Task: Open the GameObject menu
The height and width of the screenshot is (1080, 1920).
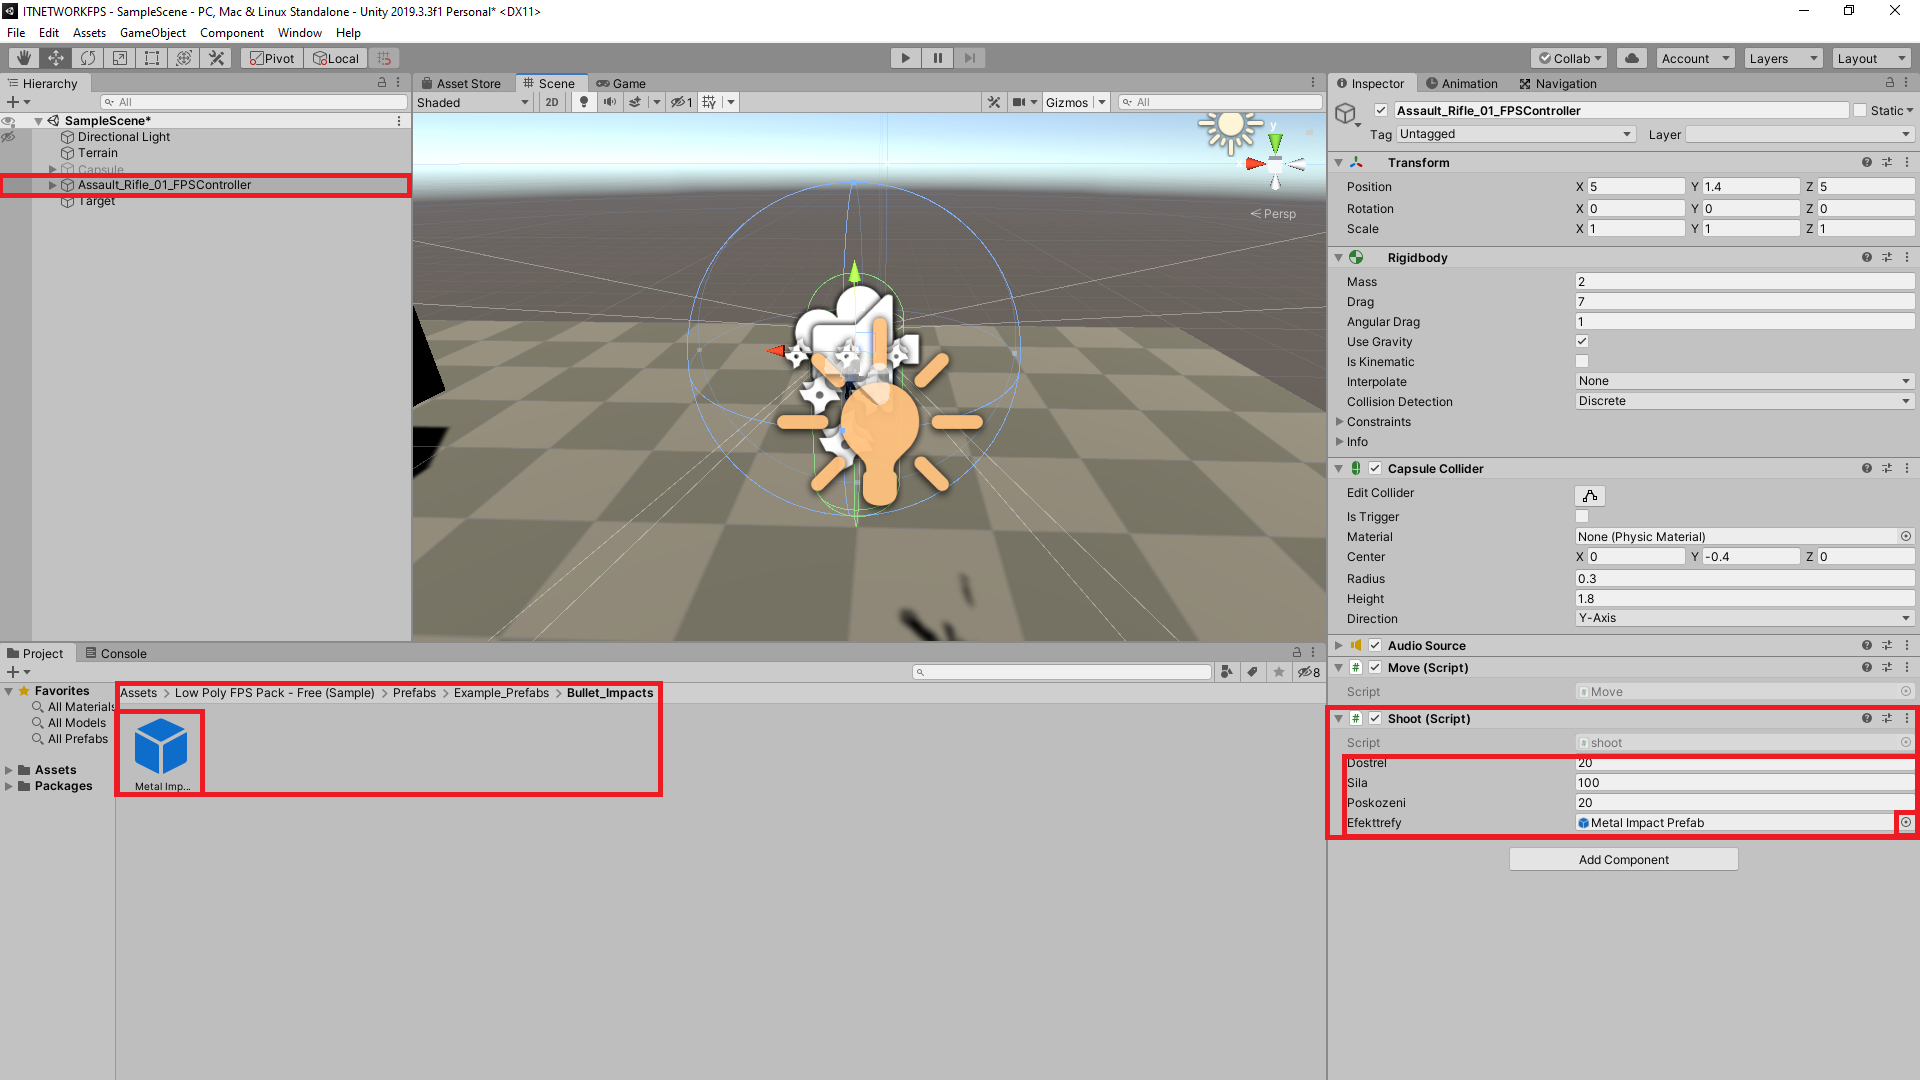Action: pos(152,32)
